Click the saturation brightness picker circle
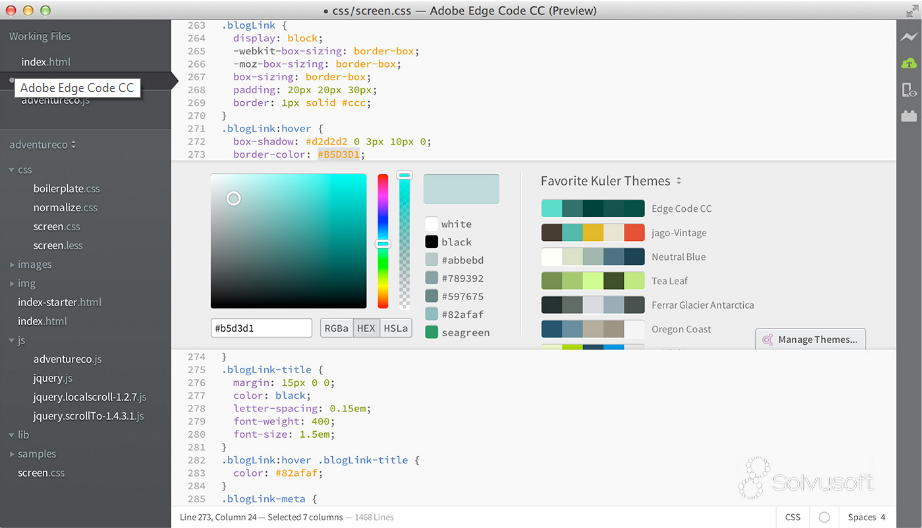The width and height of the screenshot is (922, 528). [233, 199]
